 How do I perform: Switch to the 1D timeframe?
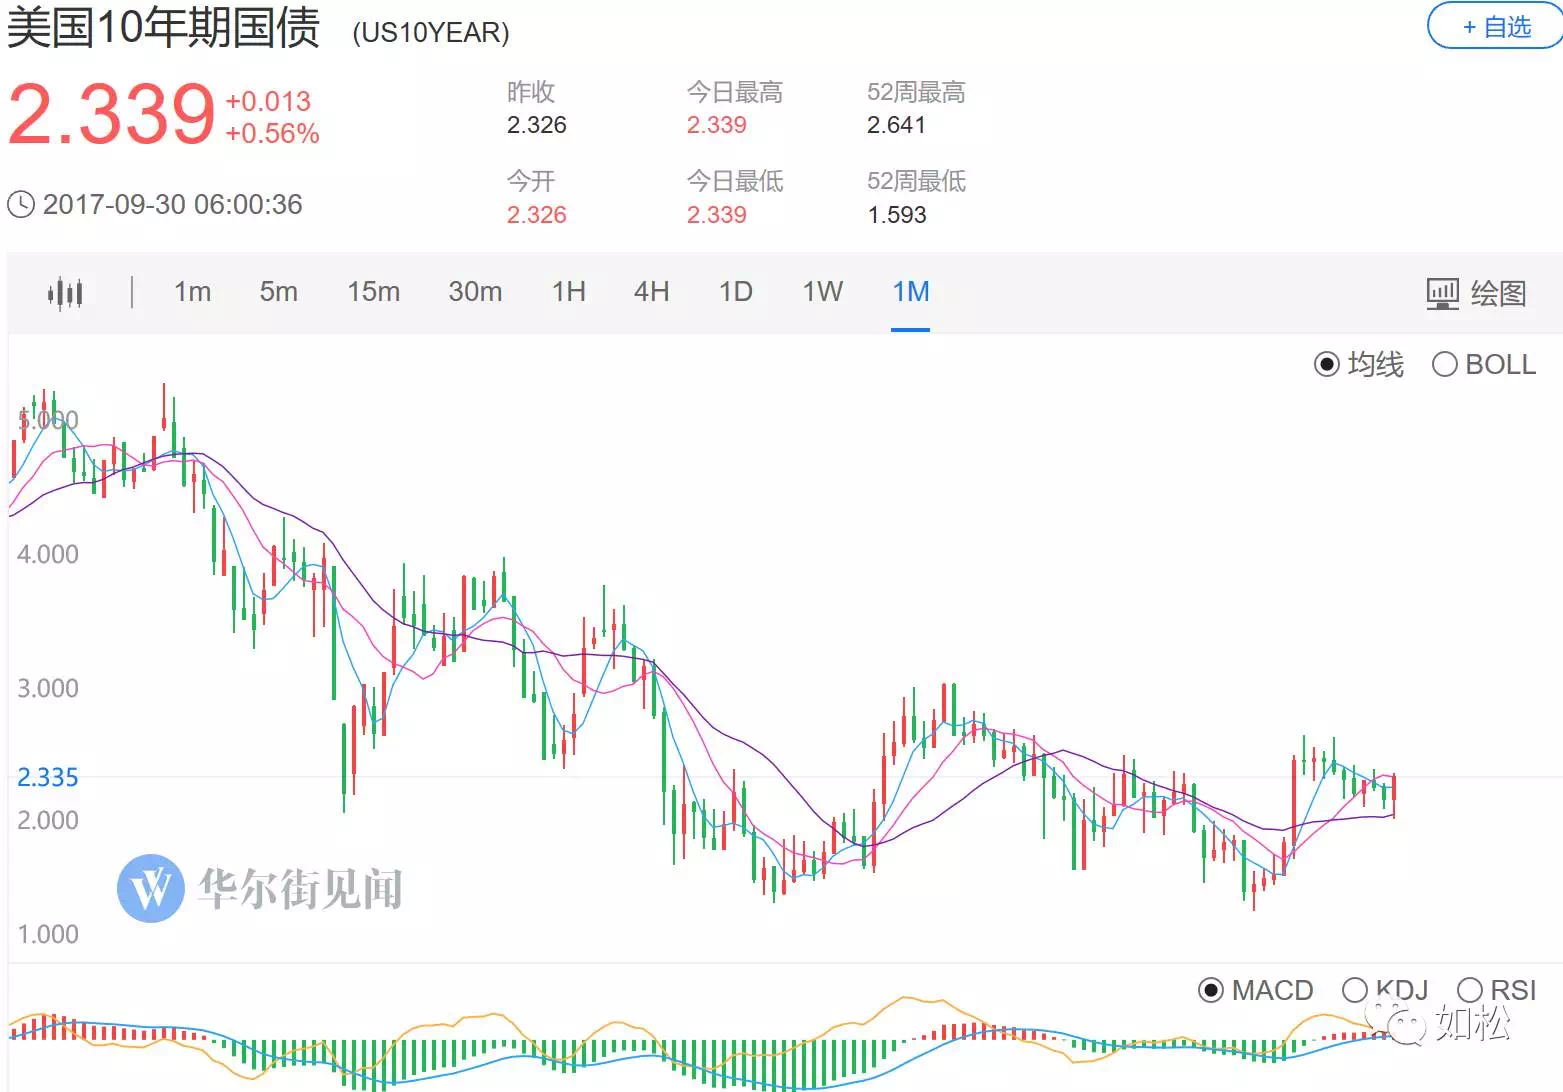(x=735, y=292)
